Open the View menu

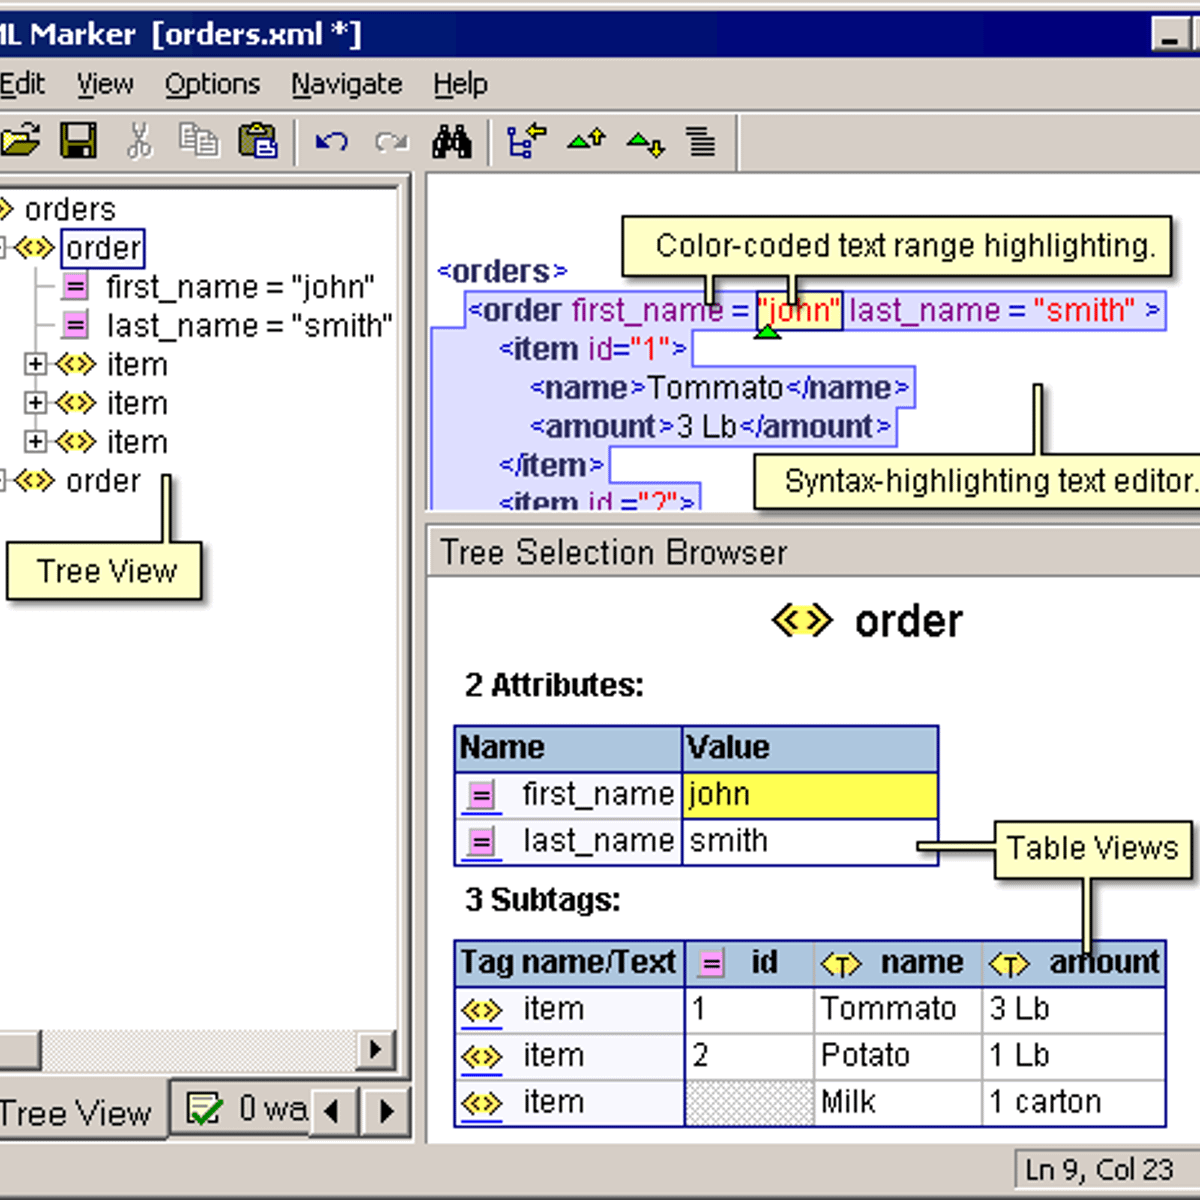pos(105,84)
